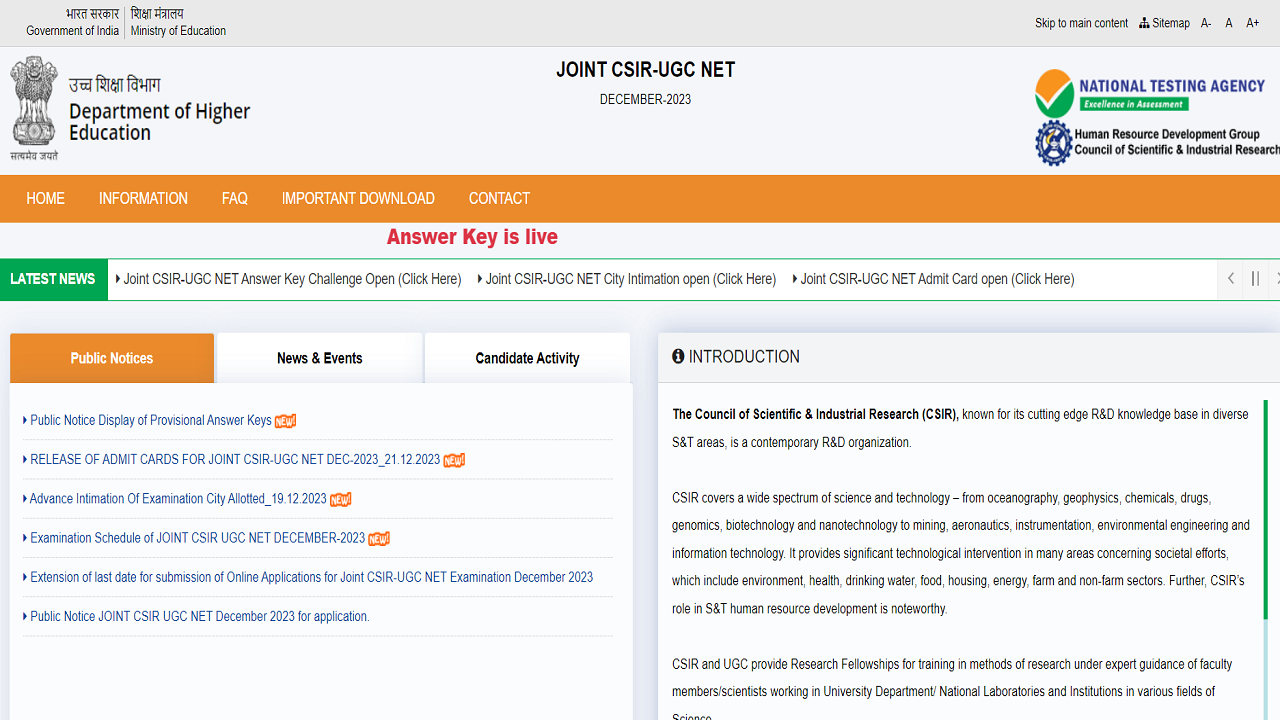
Task: Skip to main content link
Action: point(1081,23)
